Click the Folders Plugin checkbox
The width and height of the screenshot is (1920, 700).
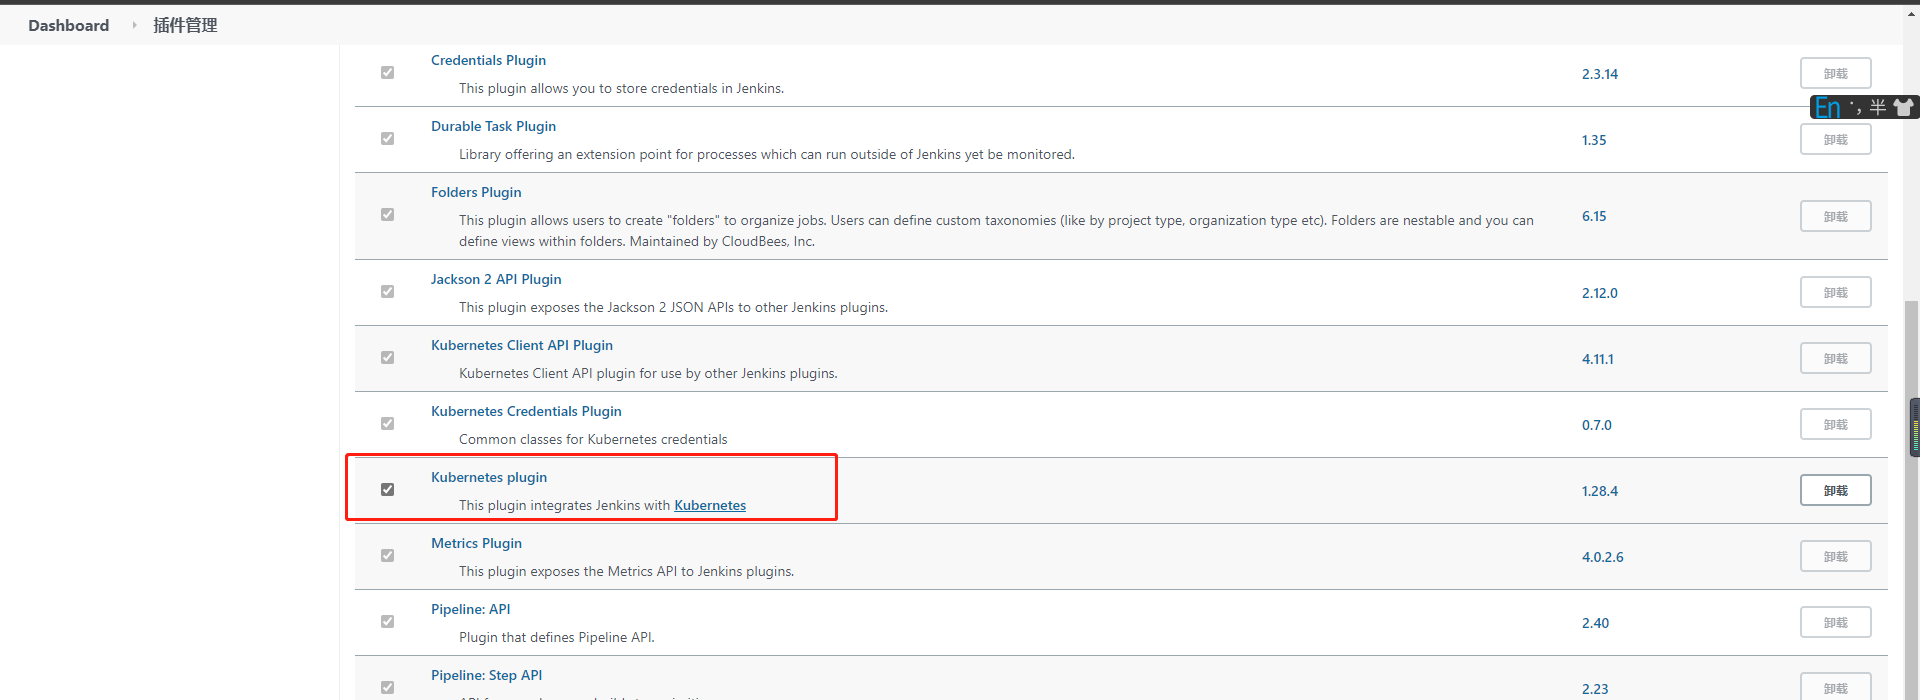pyautogui.click(x=387, y=215)
